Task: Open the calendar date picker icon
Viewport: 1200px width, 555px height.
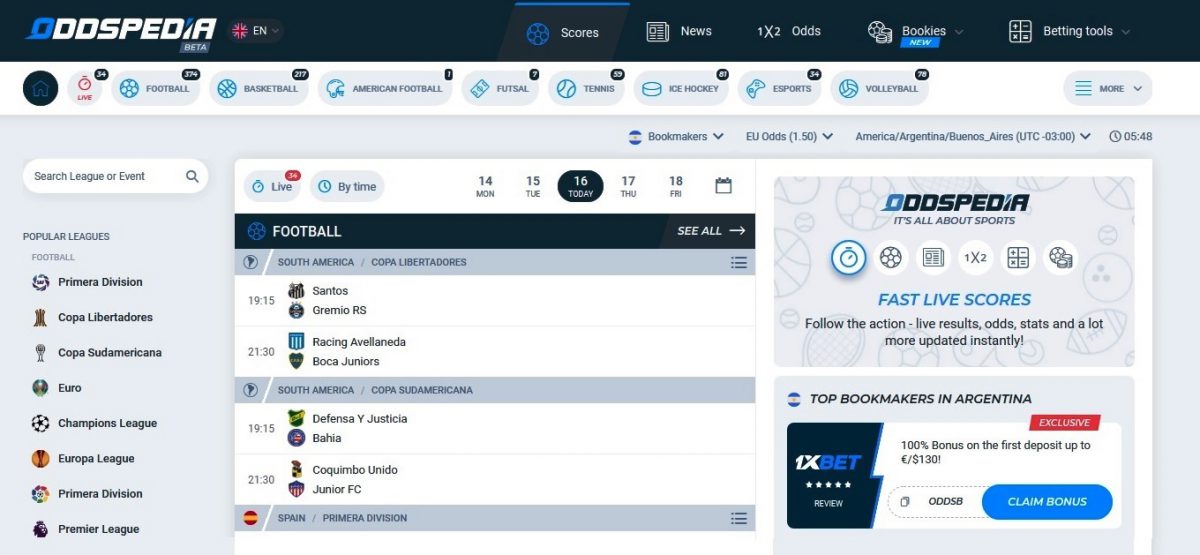Action: pos(724,185)
